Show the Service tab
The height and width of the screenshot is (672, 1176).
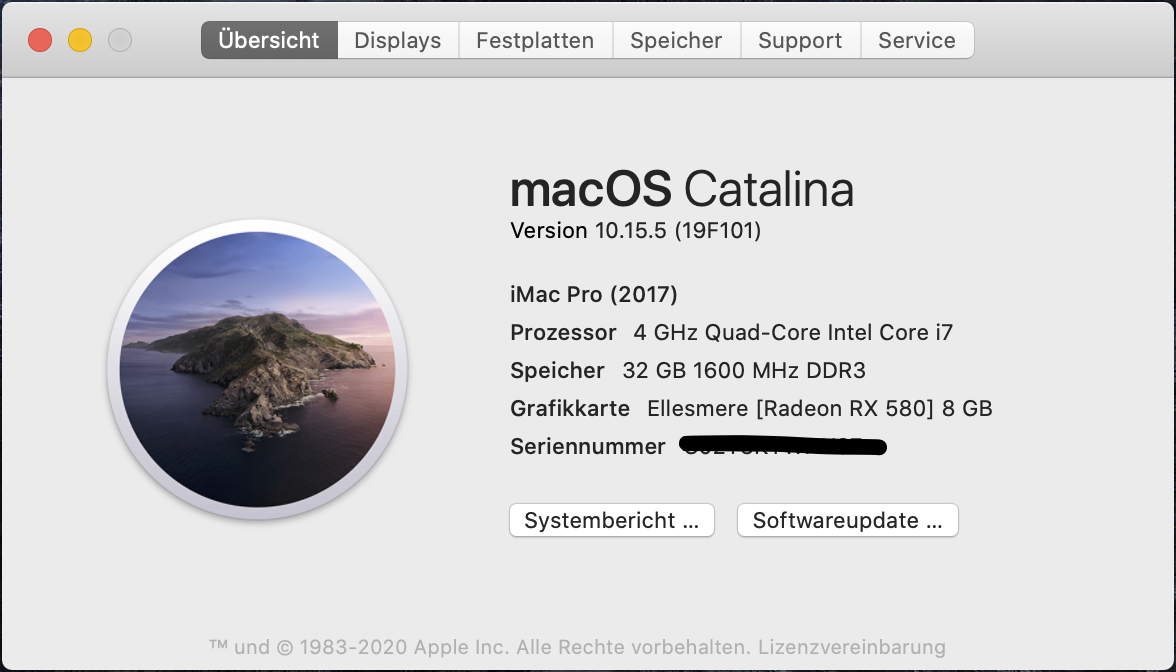(x=917, y=41)
